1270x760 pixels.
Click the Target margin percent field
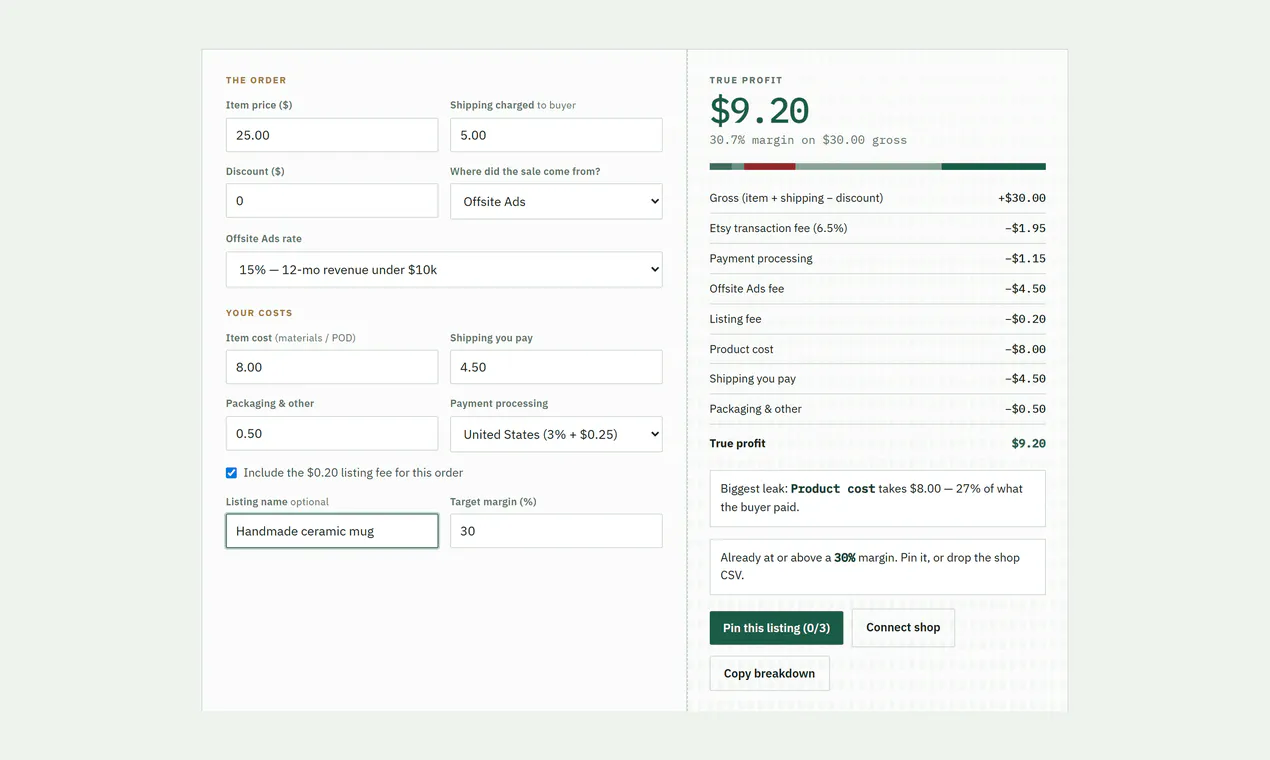click(556, 531)
